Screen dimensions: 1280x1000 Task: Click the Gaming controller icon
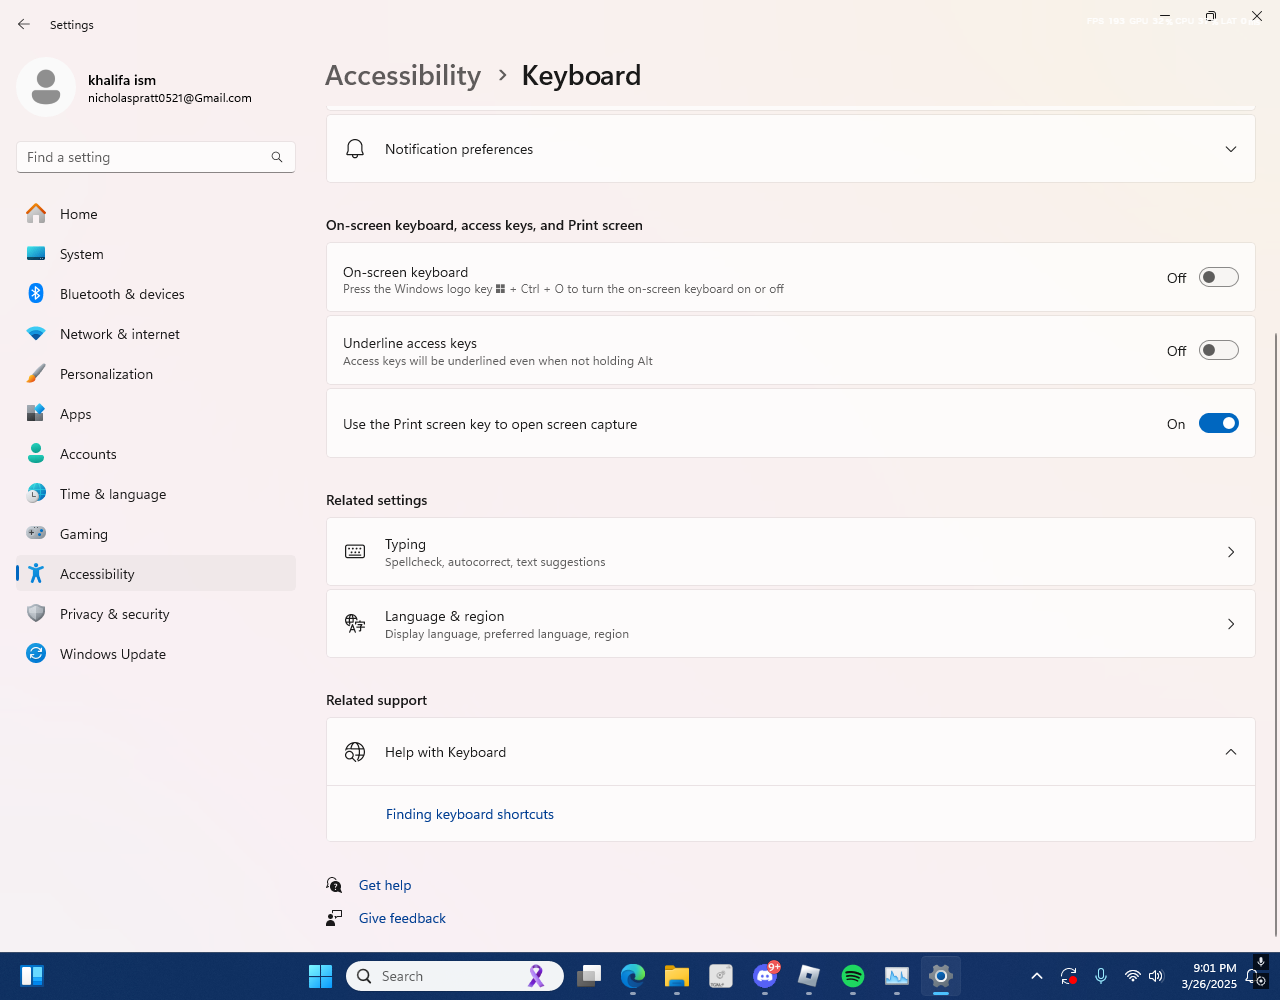click(x=36, y=534)
